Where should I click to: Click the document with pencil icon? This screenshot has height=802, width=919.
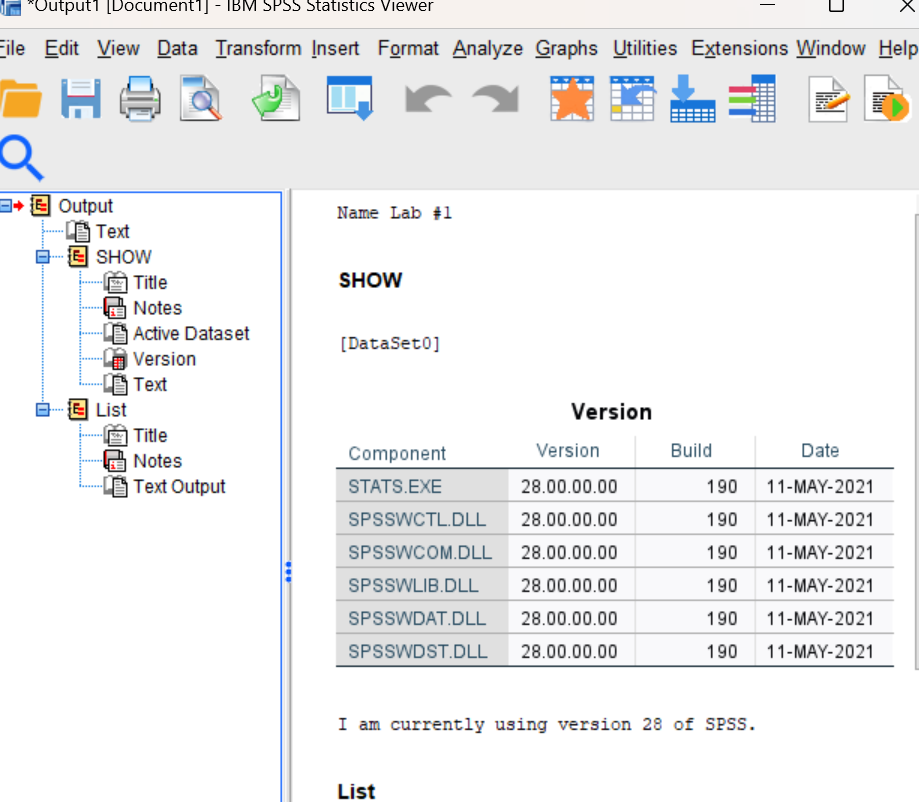pos(829,98)
